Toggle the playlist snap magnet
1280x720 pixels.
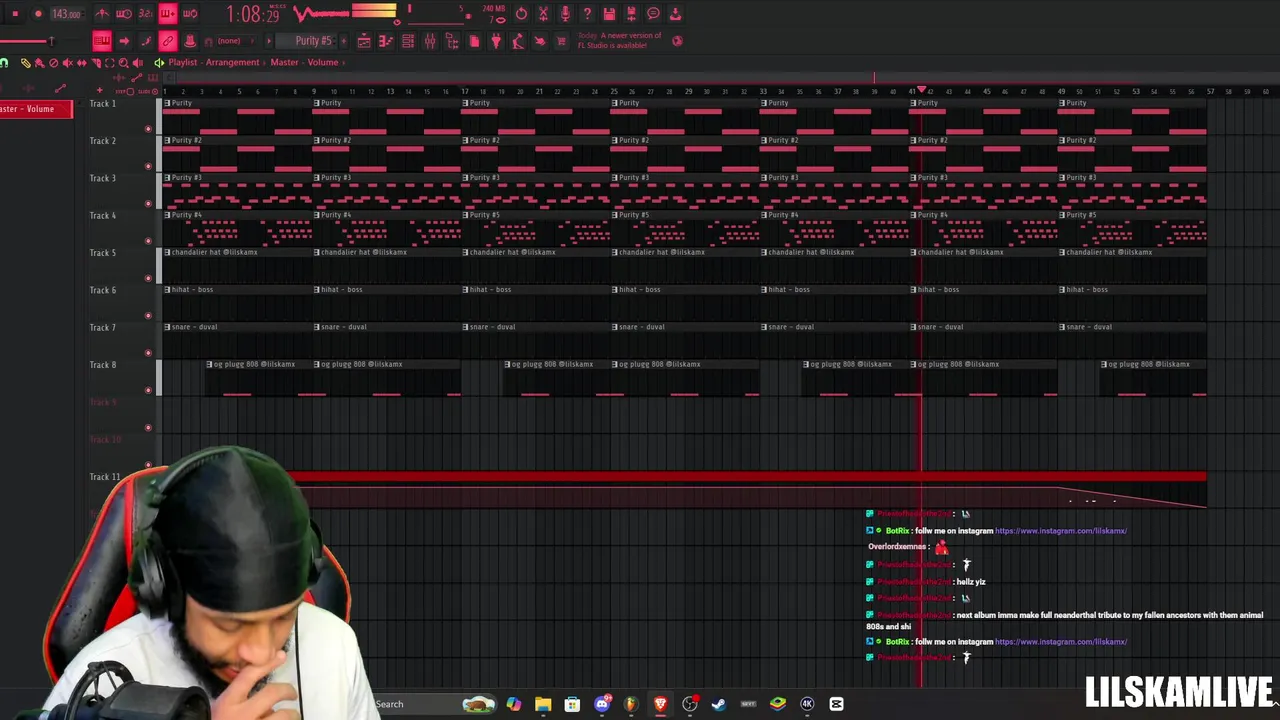click(x=4, y=63)
